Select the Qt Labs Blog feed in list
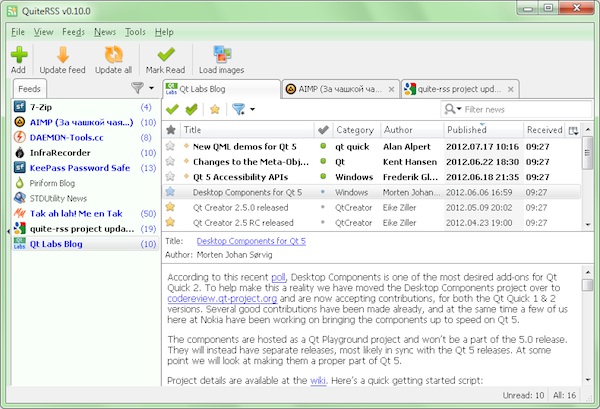600x409 pixels. pos(85,244)
